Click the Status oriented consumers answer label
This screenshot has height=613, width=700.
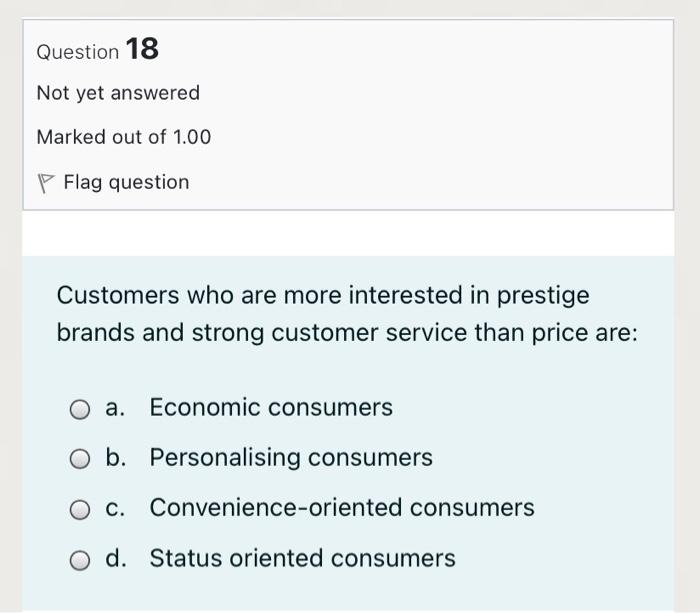[302, 558]
